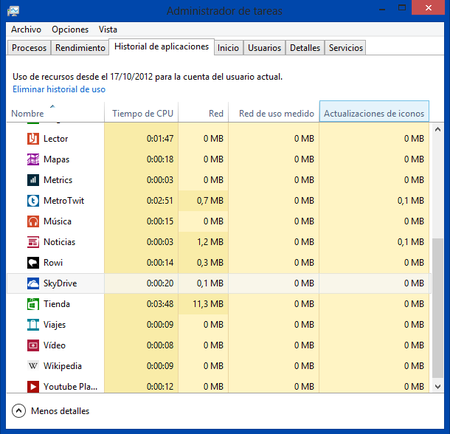Click Youtube Player CPU time 0:00:12
The image size is (450, 434).
coord(160,387)
